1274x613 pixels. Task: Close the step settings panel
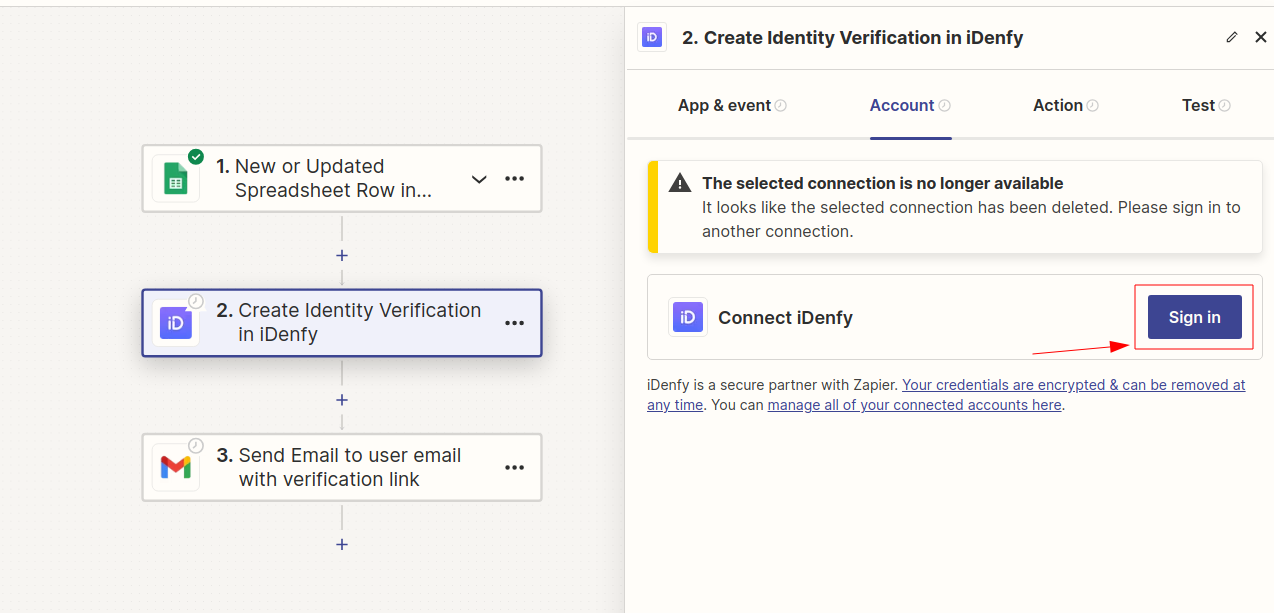(x=1260, y=36)
